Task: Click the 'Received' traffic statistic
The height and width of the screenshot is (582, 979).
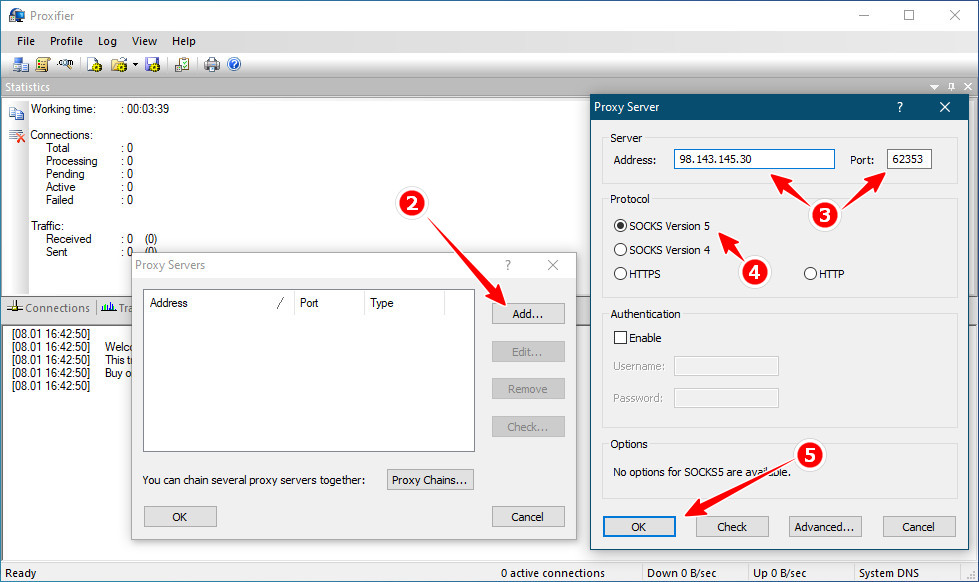Action: click(x=68, y=239)
